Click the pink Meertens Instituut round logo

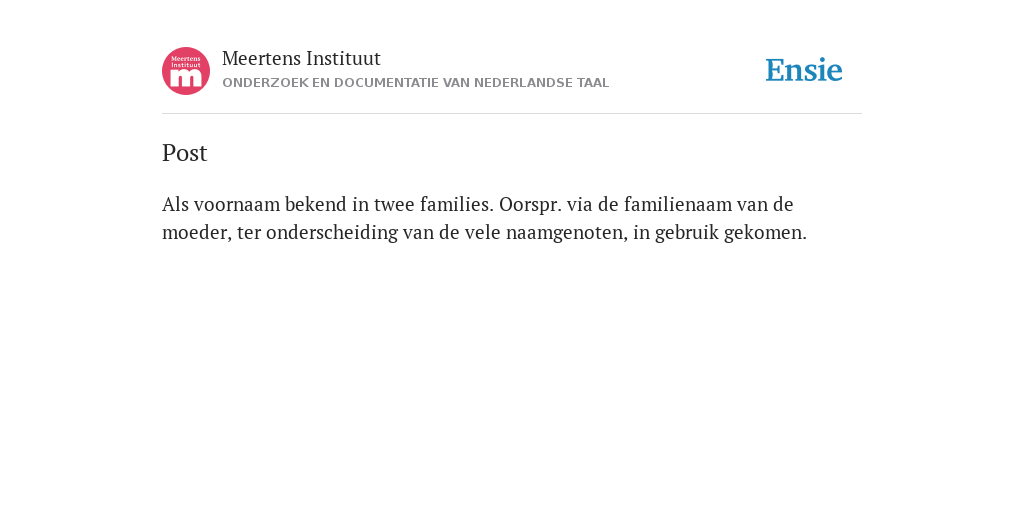tap(186, 71)
